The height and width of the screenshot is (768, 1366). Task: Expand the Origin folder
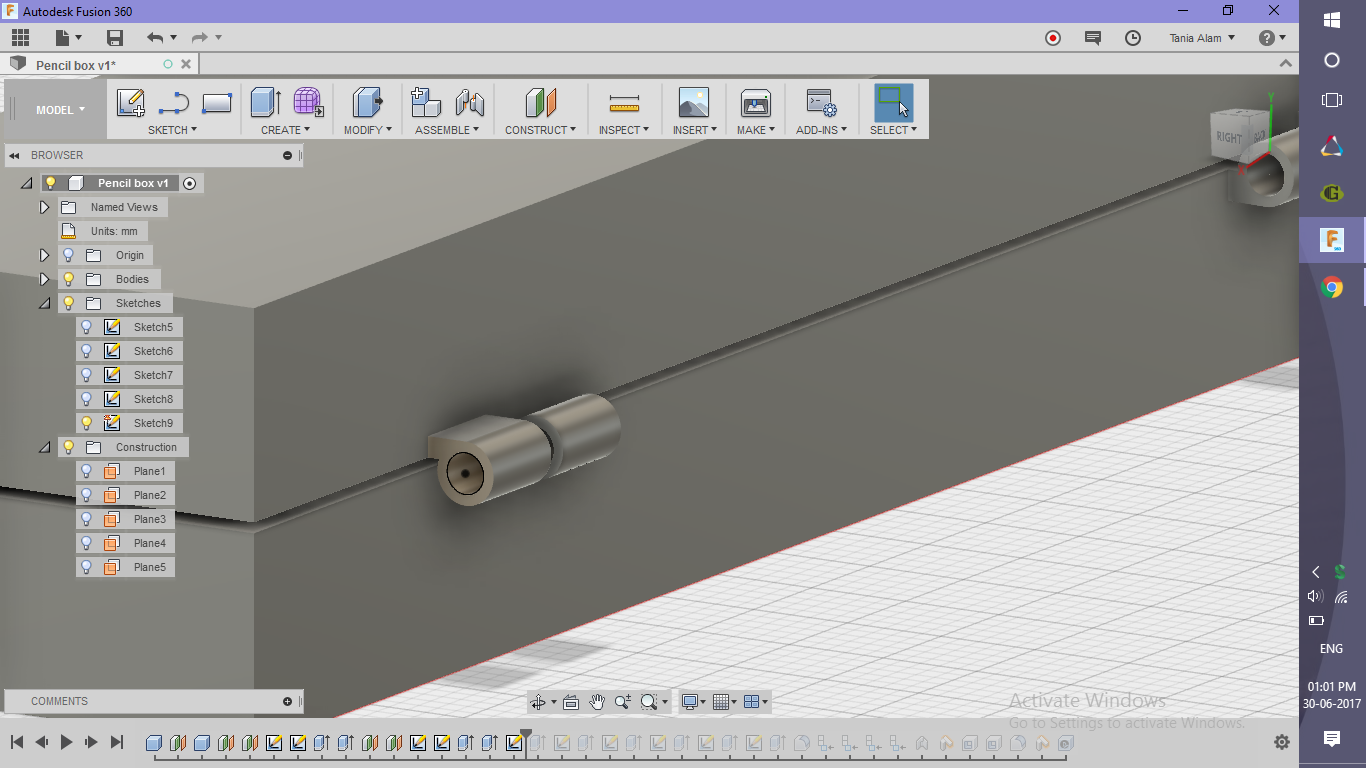coord(44,255)
